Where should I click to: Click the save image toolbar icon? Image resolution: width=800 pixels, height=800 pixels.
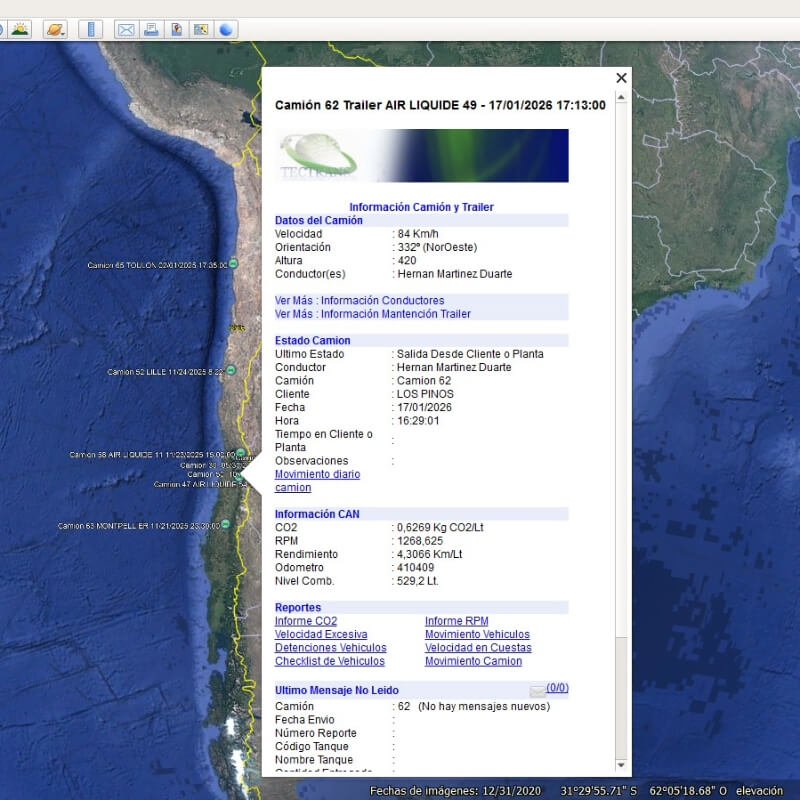176,29
